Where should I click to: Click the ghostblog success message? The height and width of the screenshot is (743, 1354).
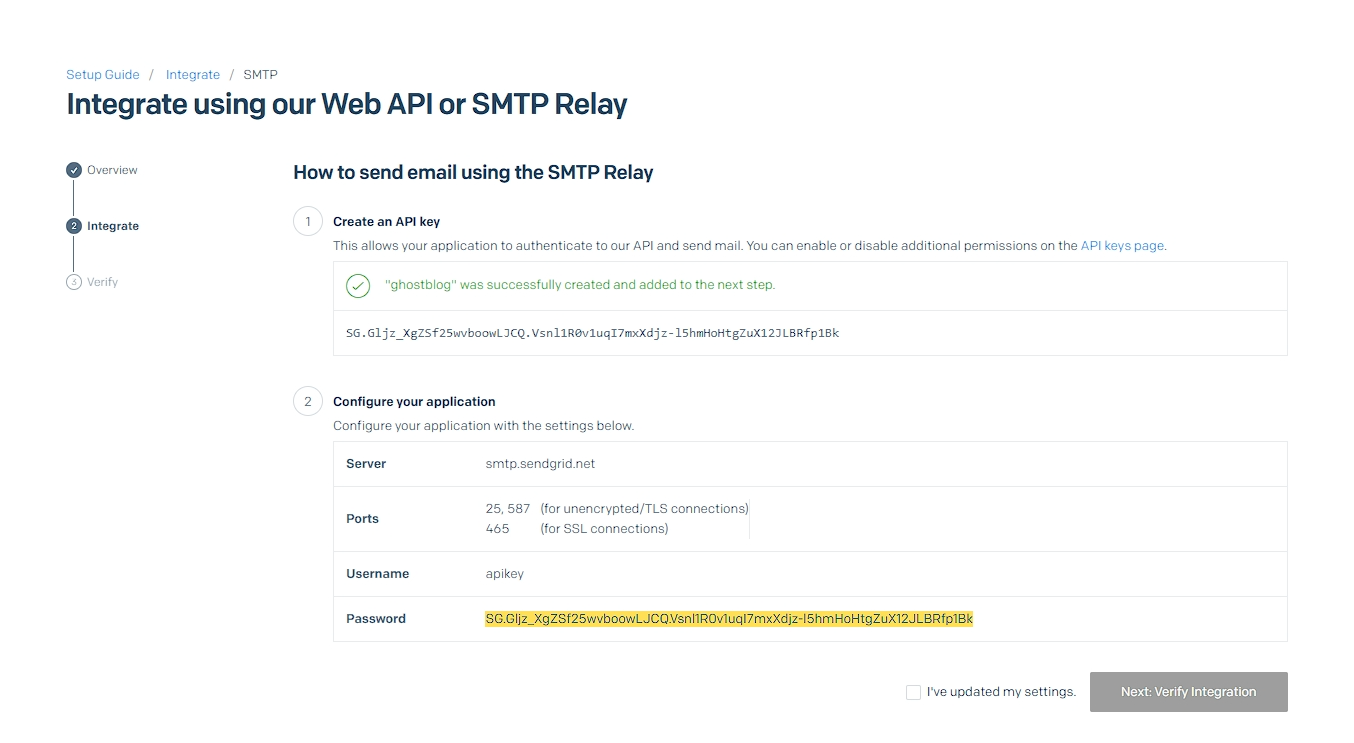coord(580,285)
